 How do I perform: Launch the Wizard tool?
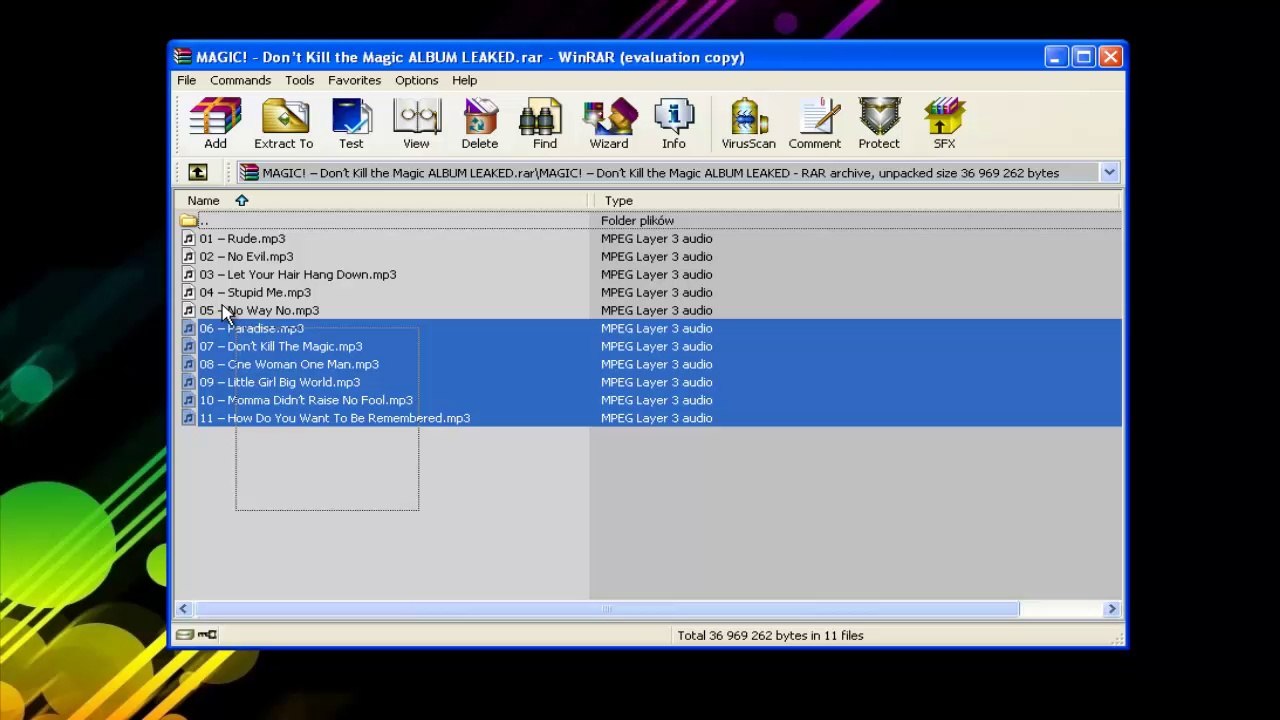609,124
